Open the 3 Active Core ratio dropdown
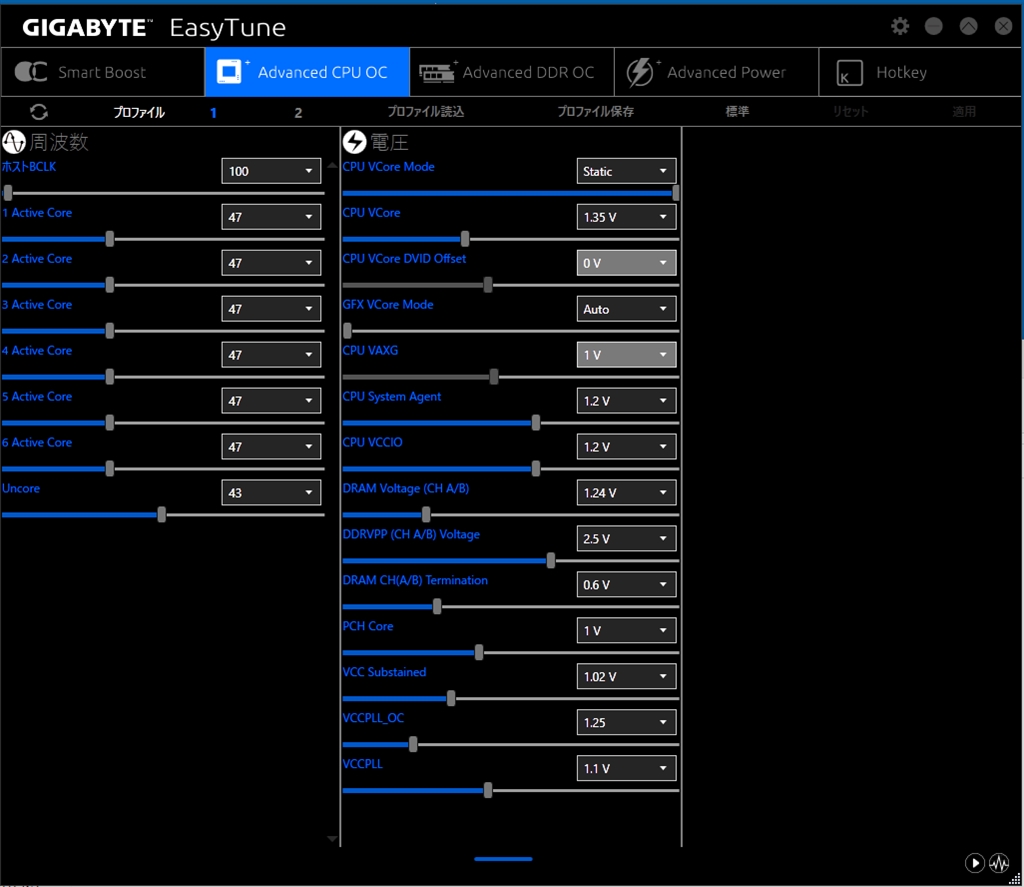The image size is (1024, 887). pos(271,309)
